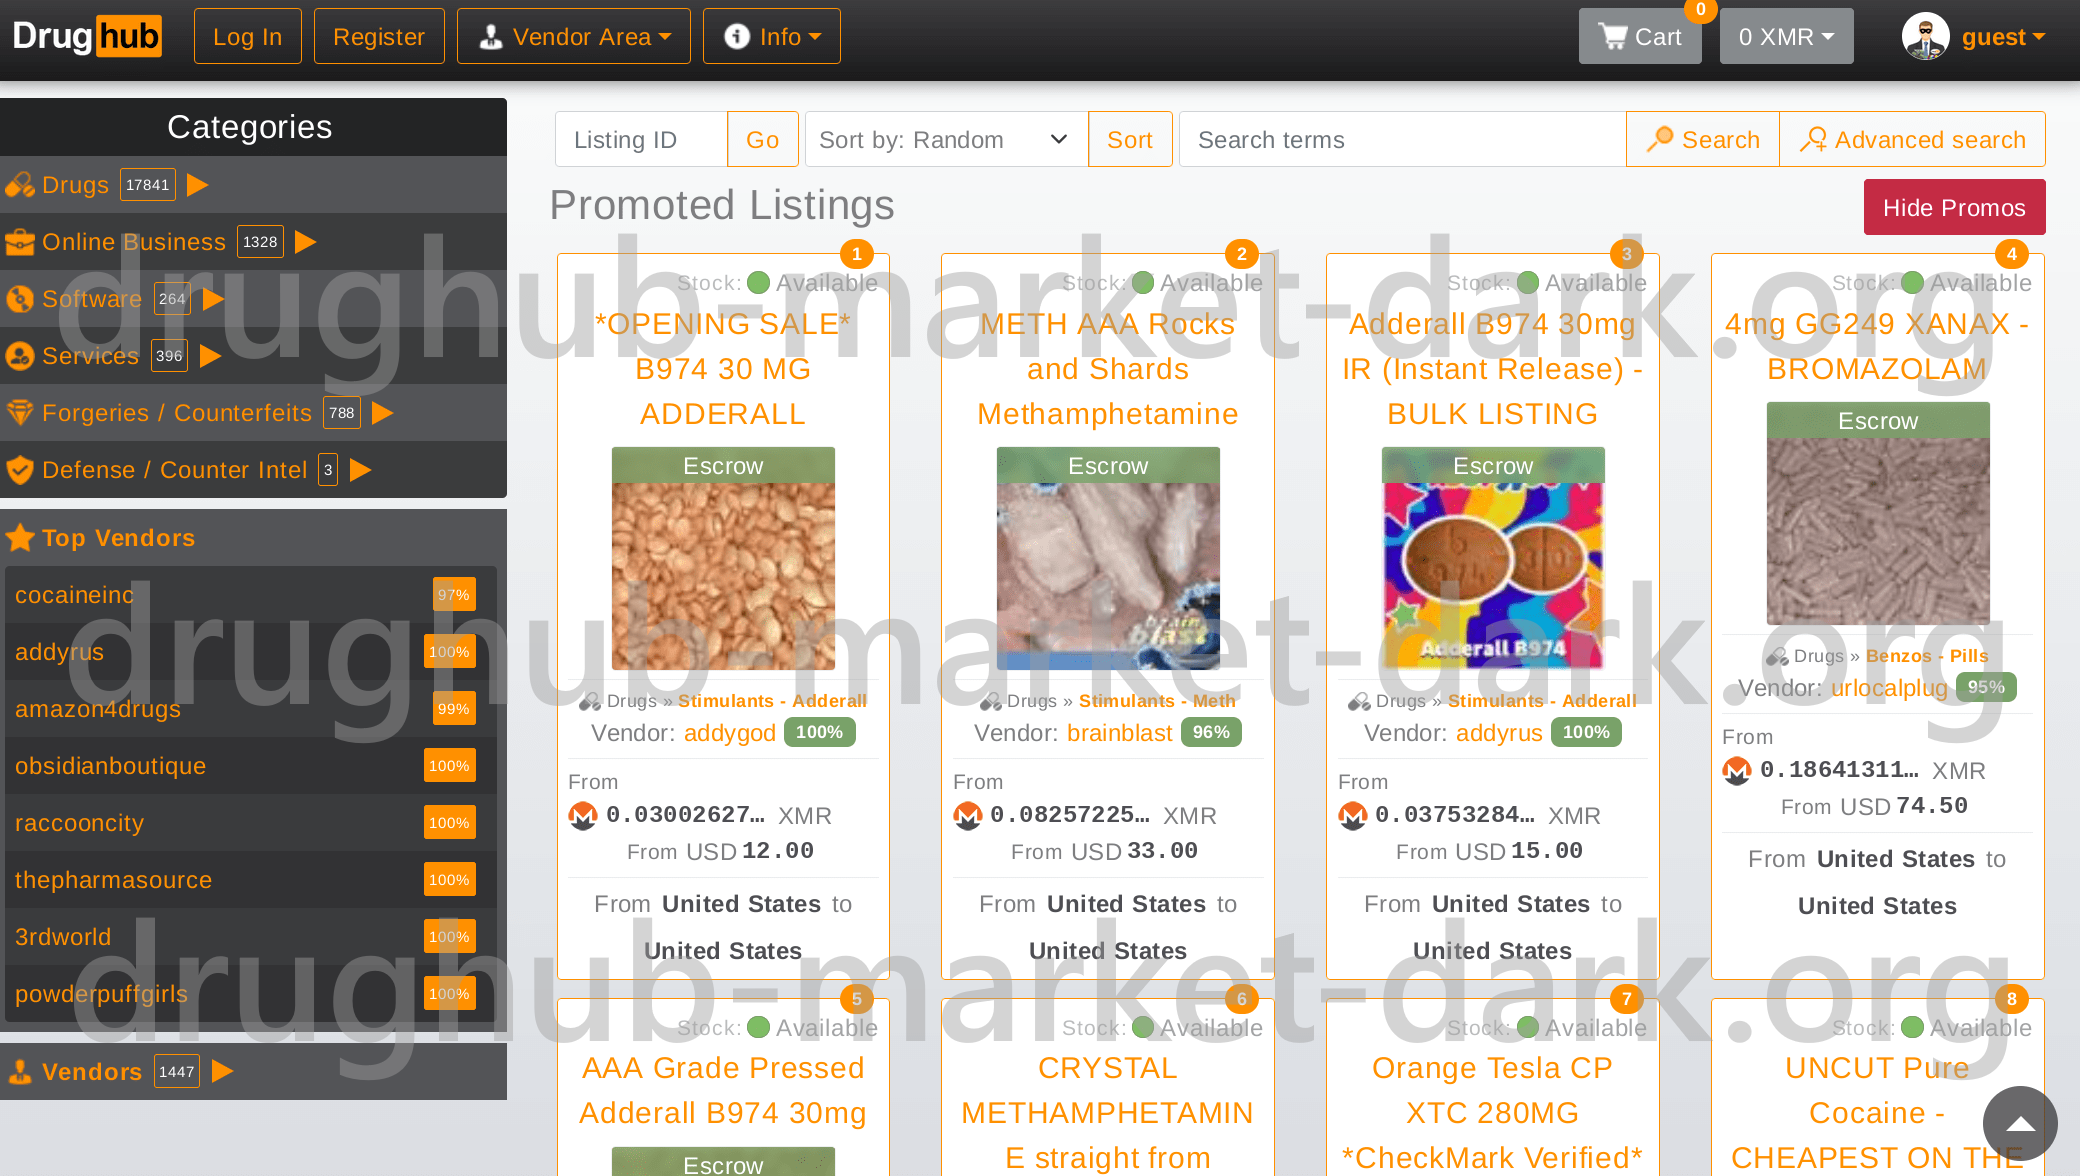Click the Advanced search person-magnifier icon

click(x=1813, y=140)
